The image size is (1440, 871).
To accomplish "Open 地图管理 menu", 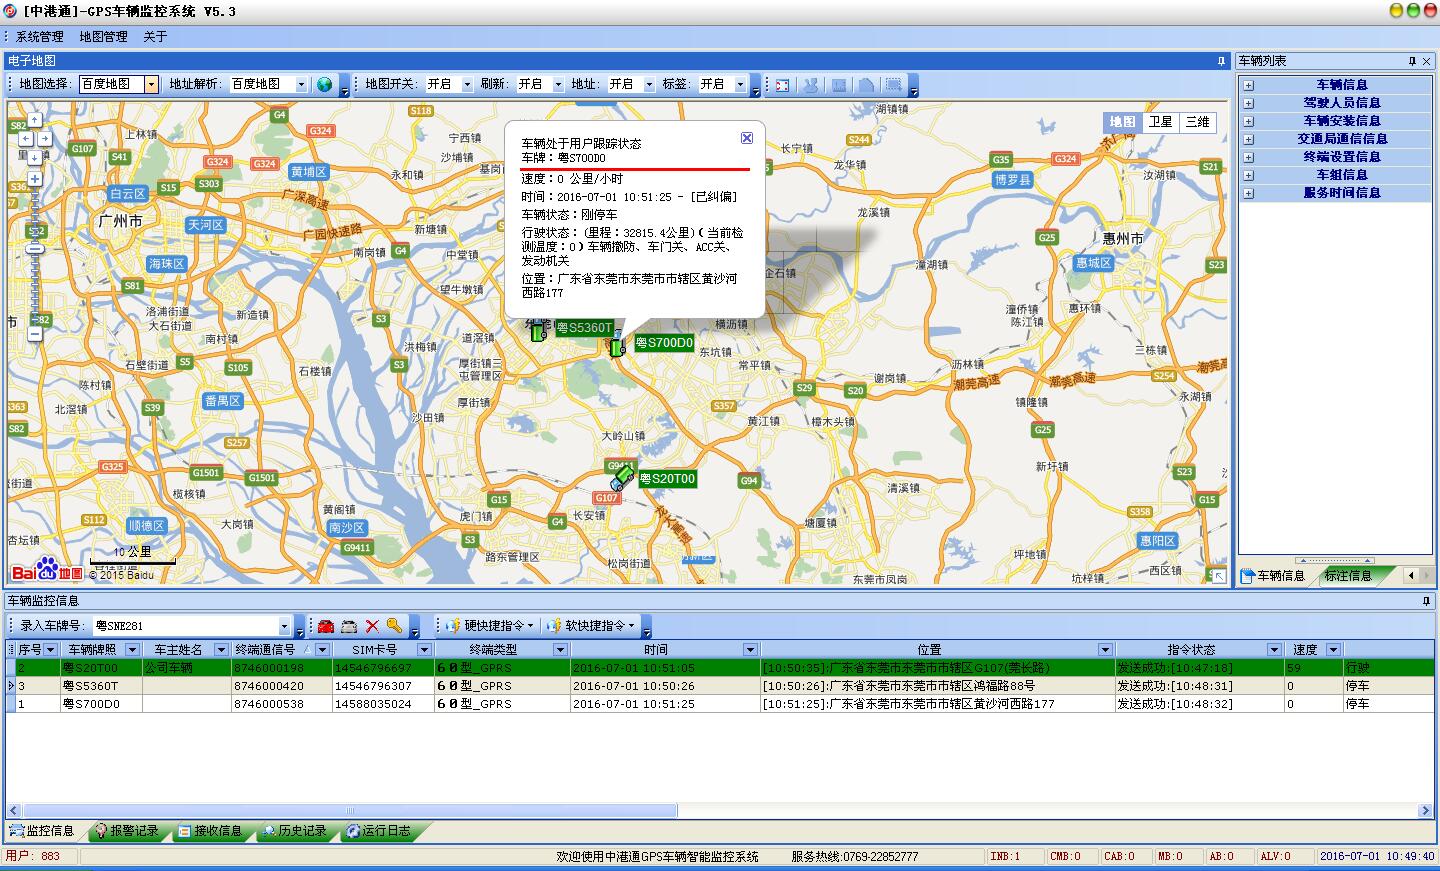I will click(103, 37).
